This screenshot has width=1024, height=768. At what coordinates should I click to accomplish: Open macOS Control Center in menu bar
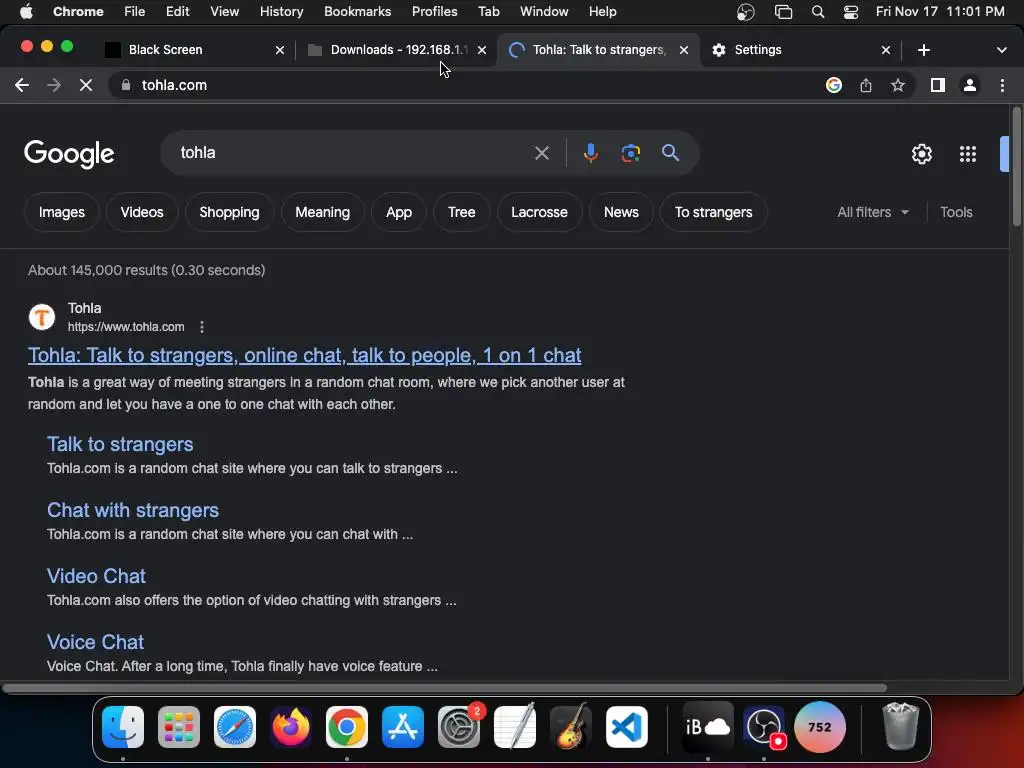pos(850,12)
